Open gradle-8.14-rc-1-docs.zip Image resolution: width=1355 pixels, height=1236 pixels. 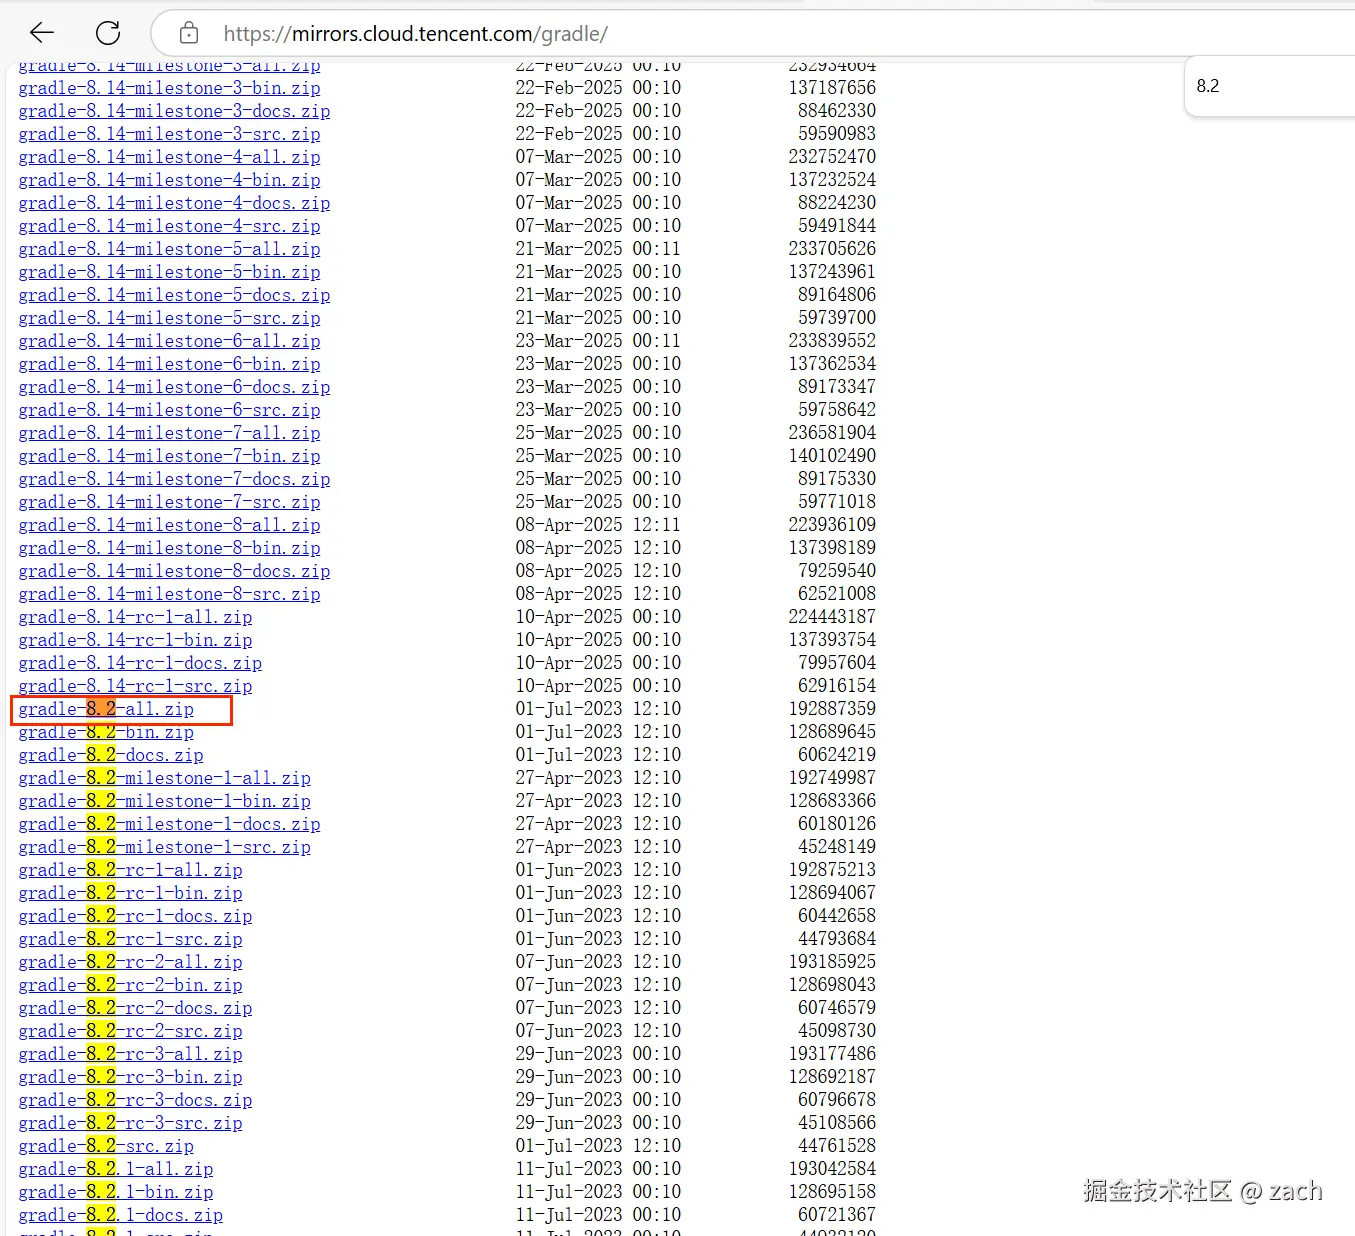click(x=140, y=663)
